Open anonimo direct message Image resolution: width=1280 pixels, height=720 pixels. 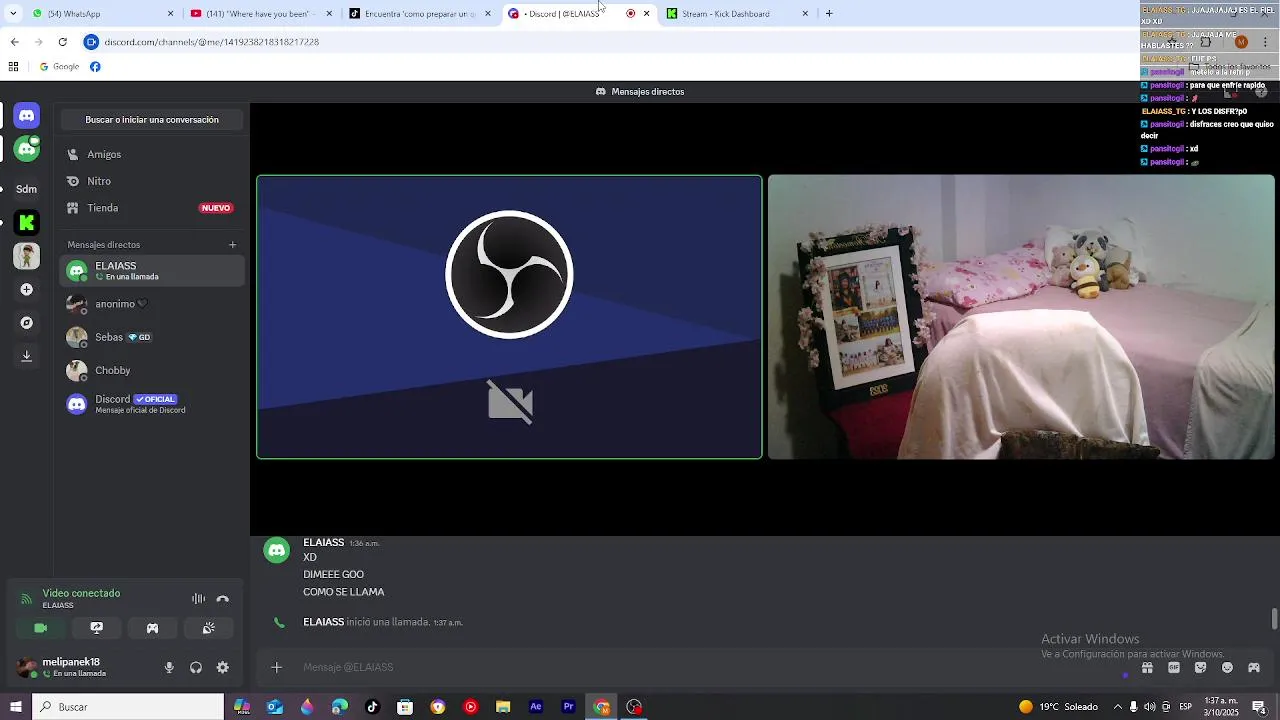[151, 304]
